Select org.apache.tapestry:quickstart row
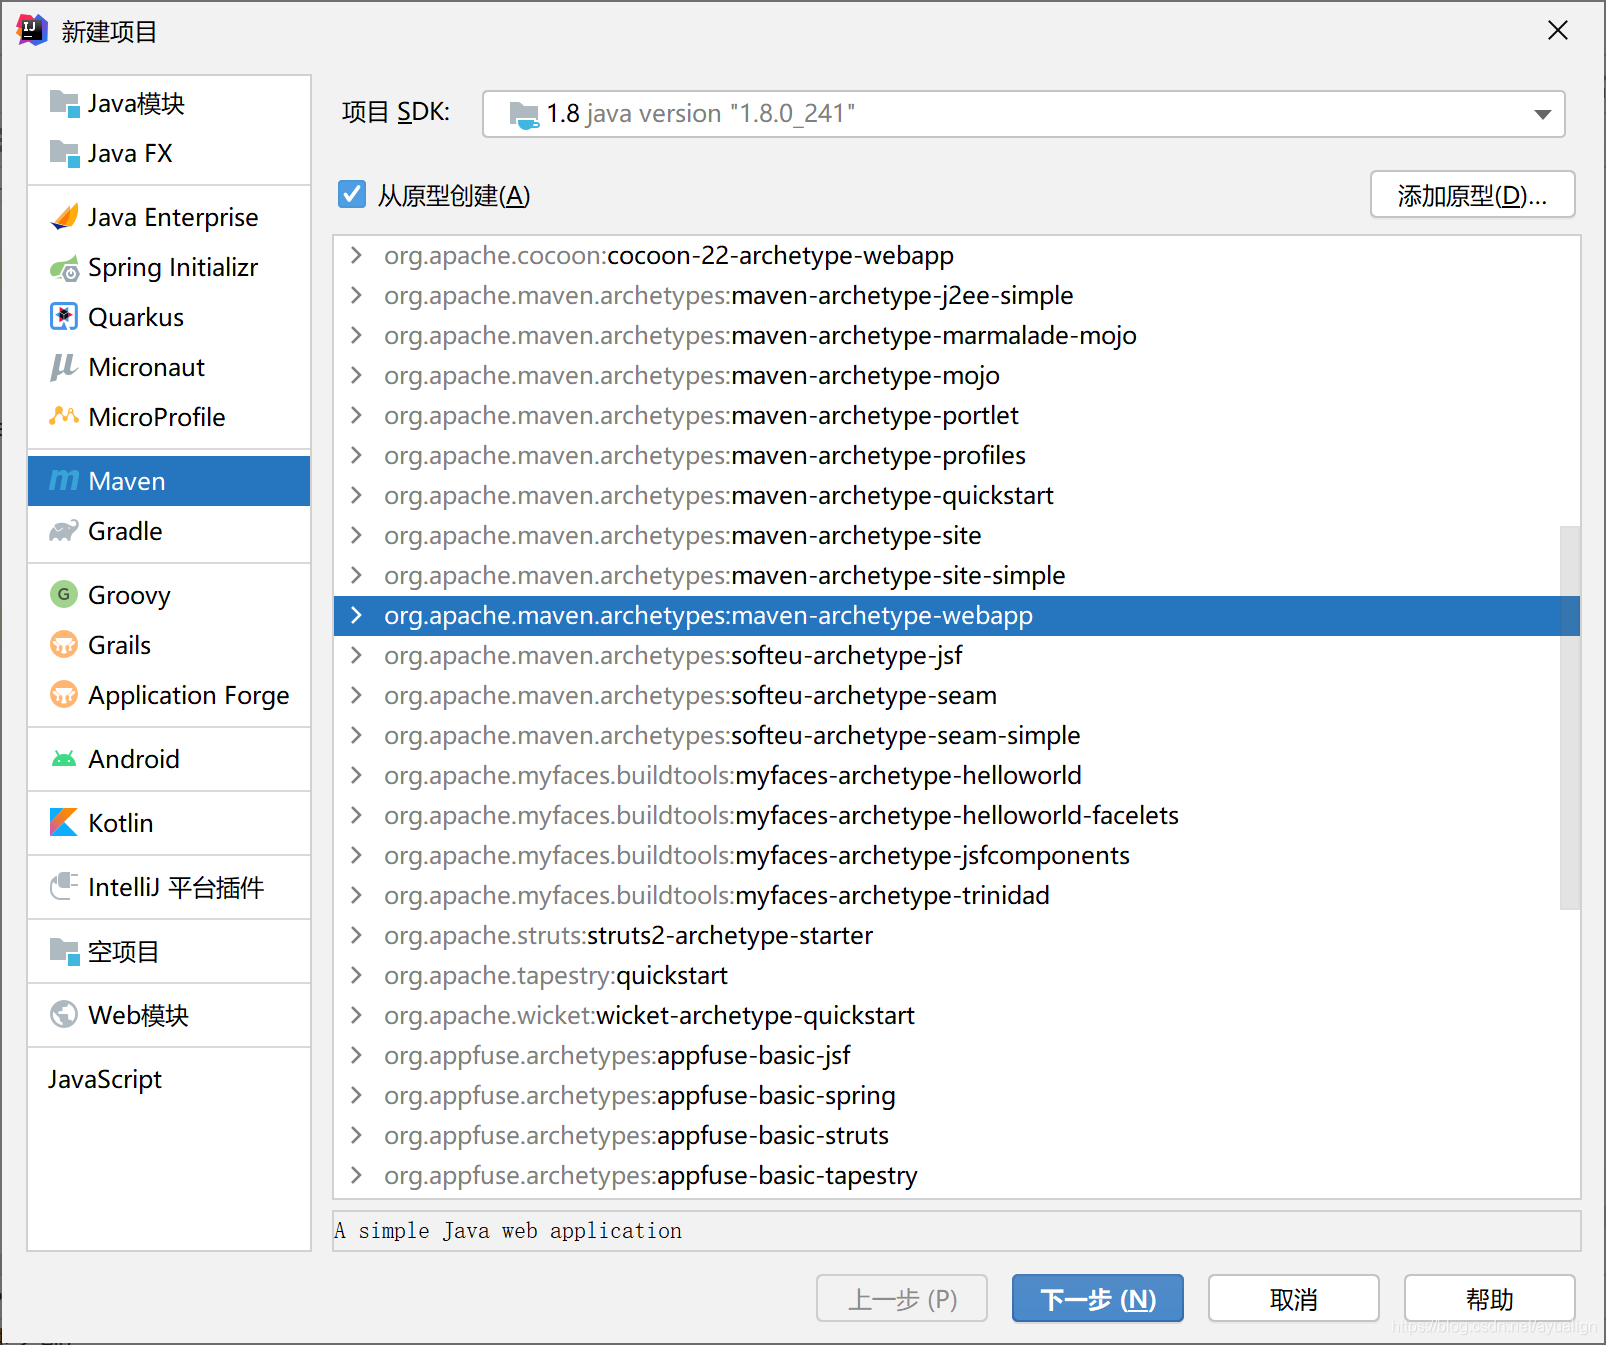 click(x=957, y=975)
